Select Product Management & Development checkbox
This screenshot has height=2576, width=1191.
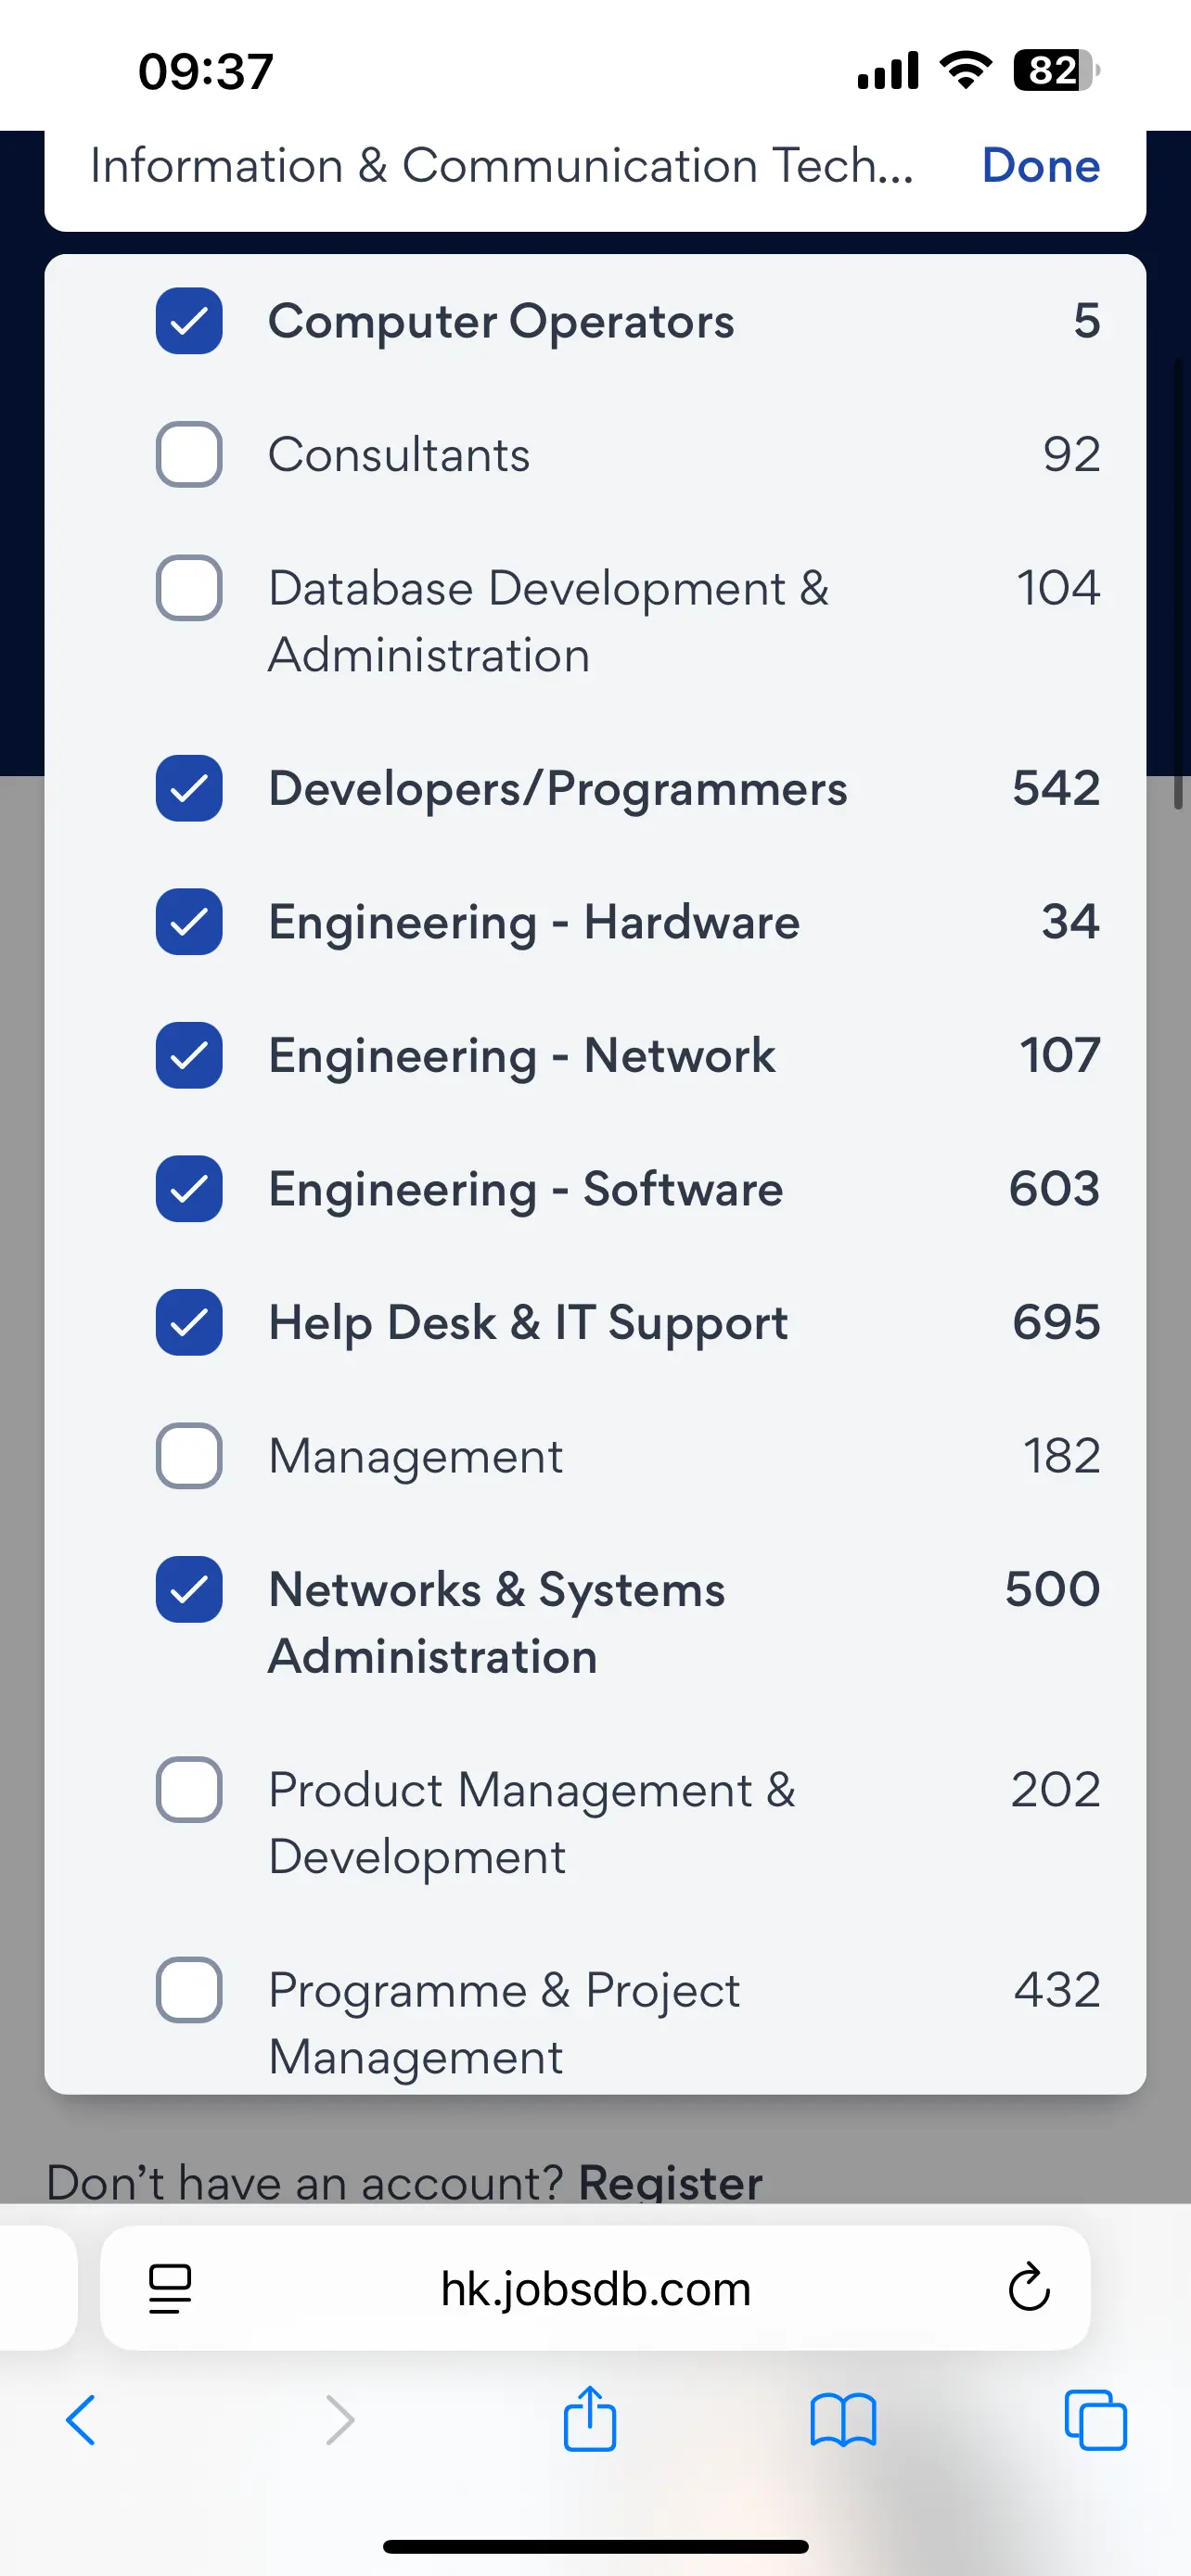click(x=189, y=1790)
